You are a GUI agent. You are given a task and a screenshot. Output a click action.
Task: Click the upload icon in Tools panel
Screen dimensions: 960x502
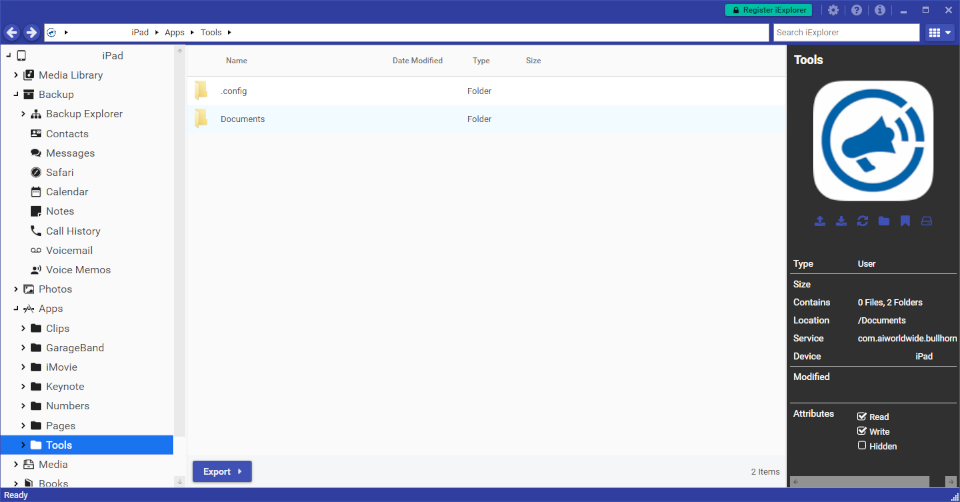coord(820,221)
